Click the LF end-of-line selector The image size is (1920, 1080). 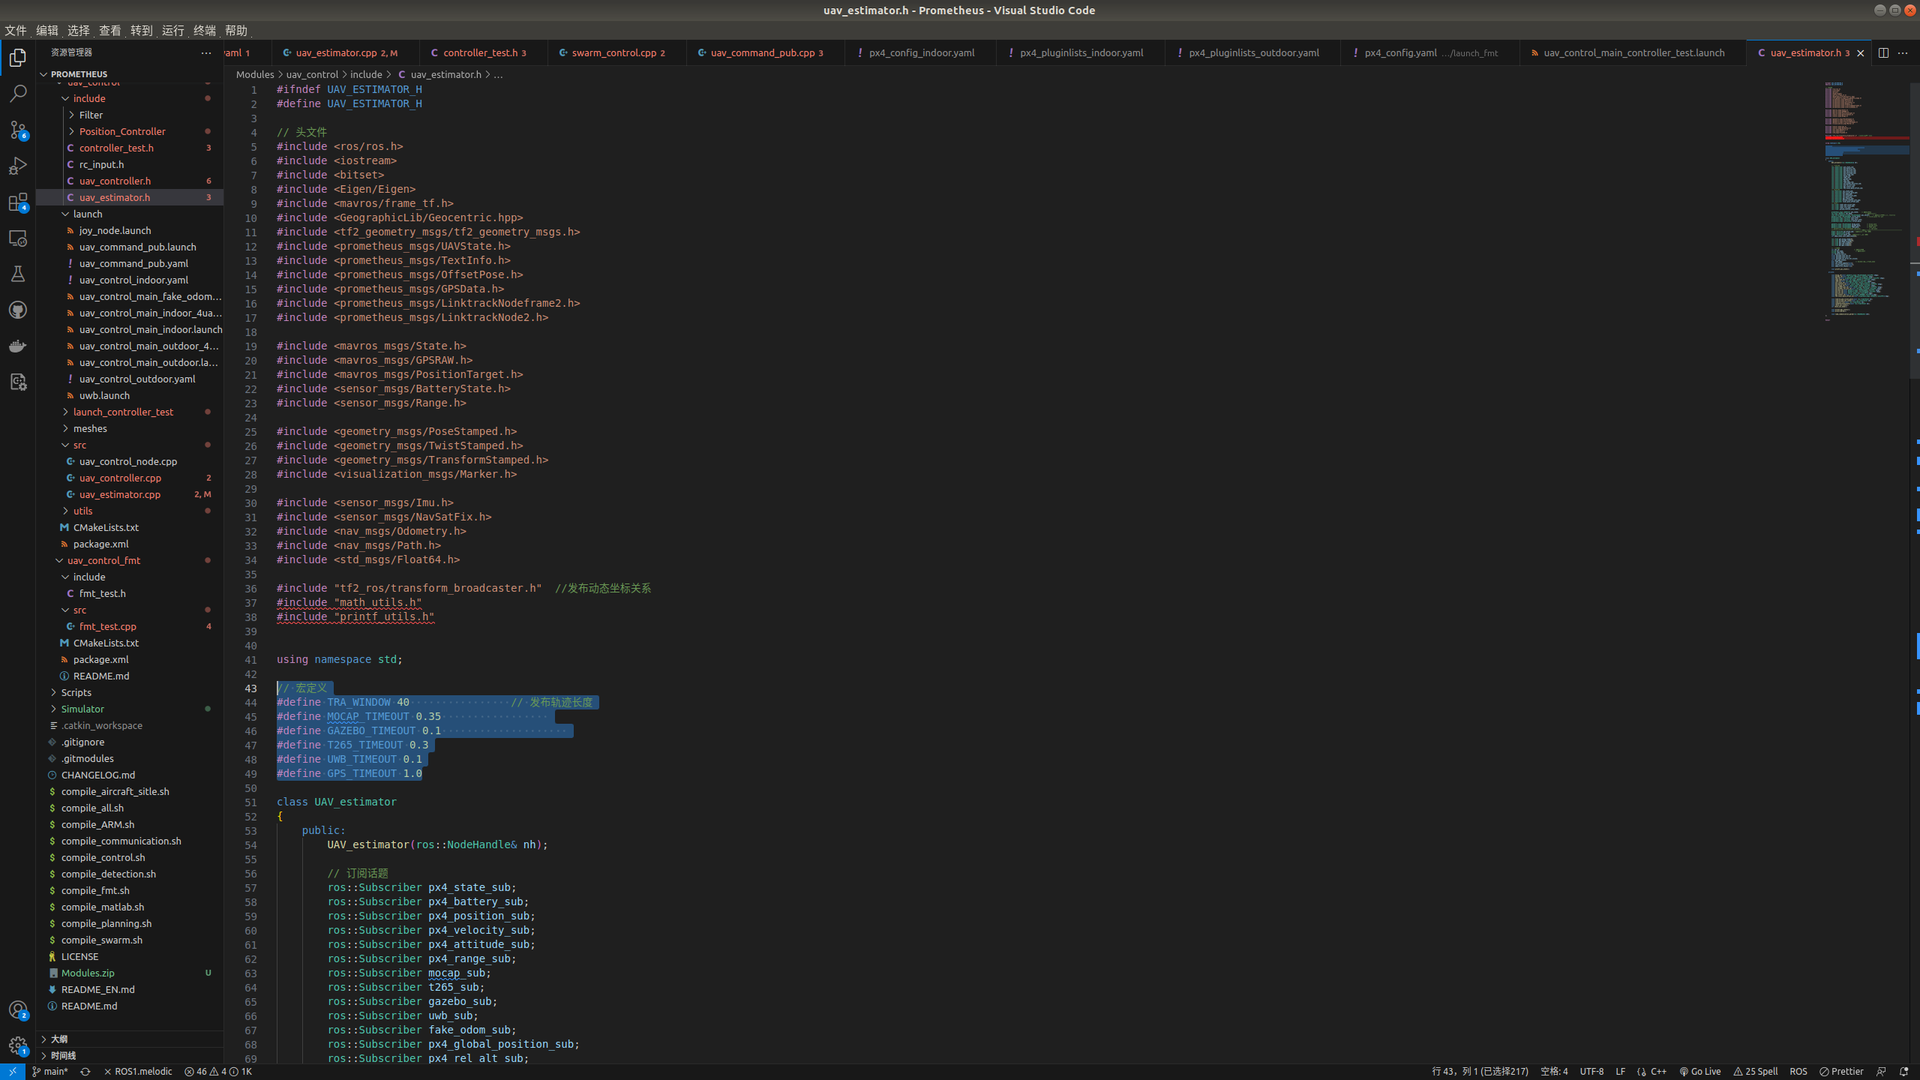[x=1620, y=1071]
